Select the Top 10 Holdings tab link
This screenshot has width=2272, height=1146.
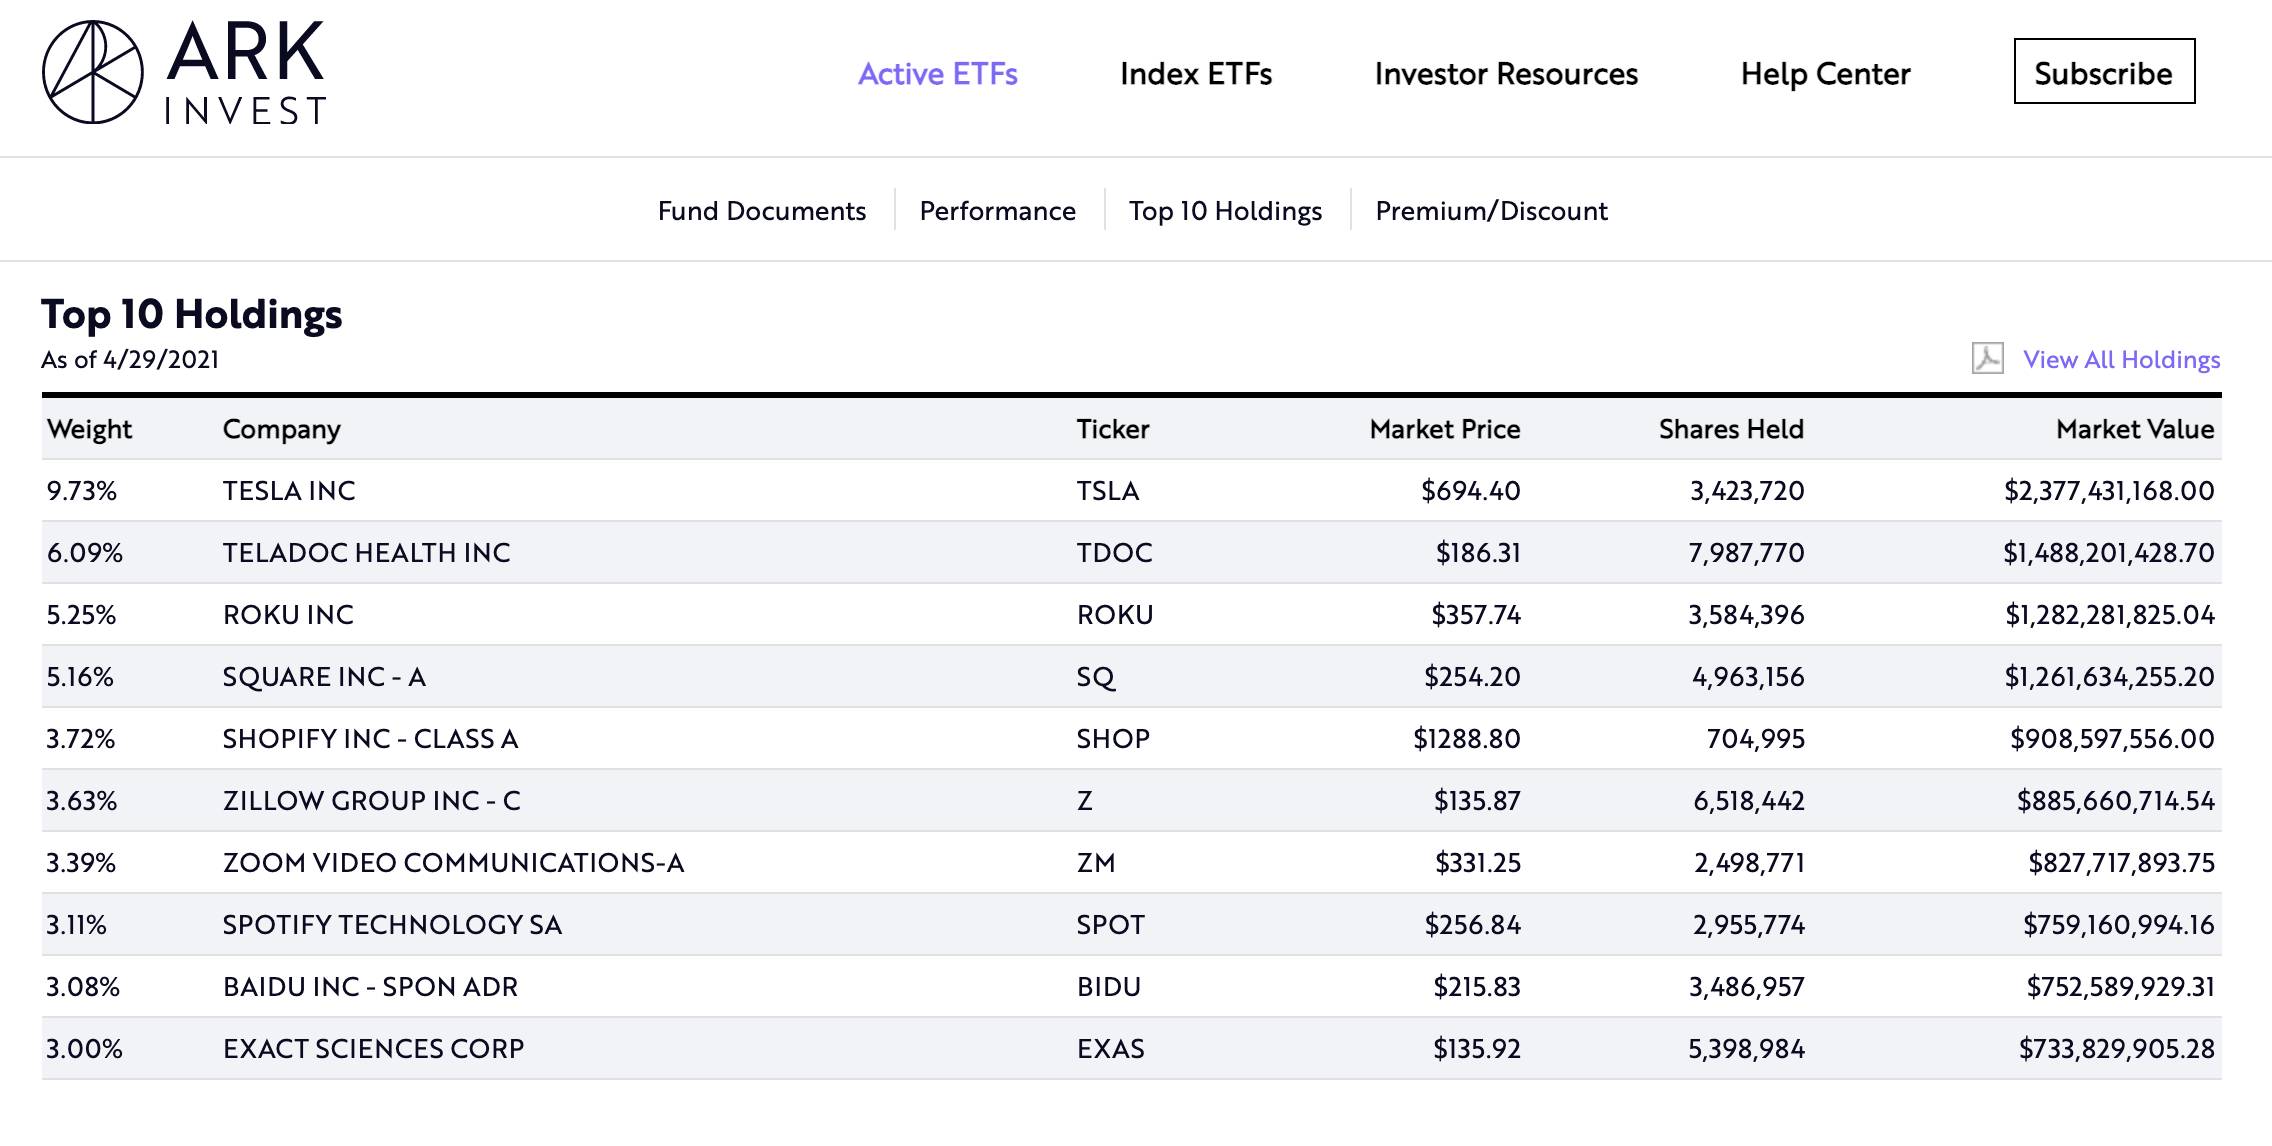[1225, 211]
